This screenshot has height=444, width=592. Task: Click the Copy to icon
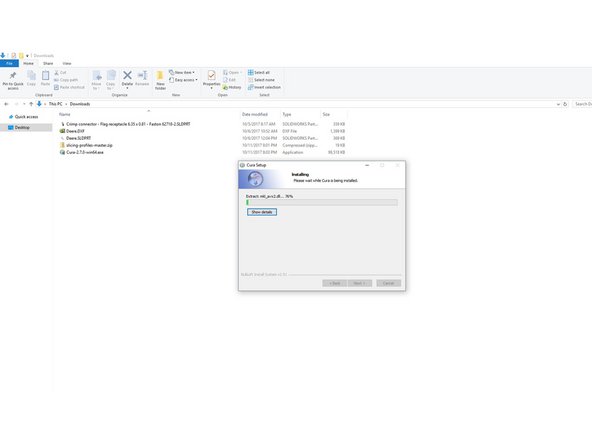pos(111,76)
